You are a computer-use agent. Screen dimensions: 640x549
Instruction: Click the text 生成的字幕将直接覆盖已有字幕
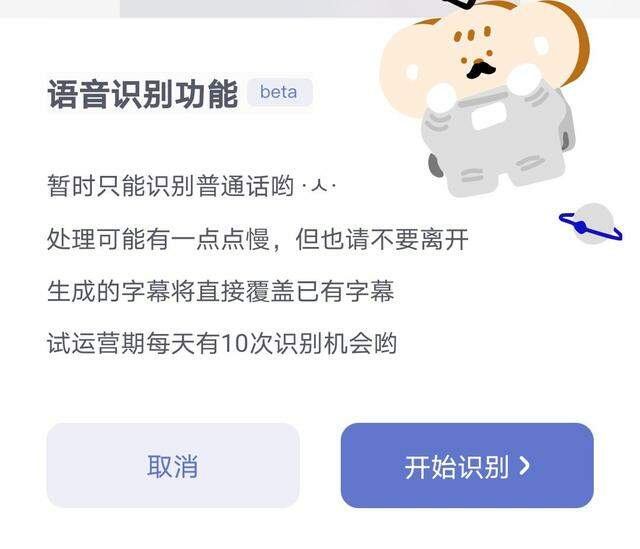pos(221,291)
